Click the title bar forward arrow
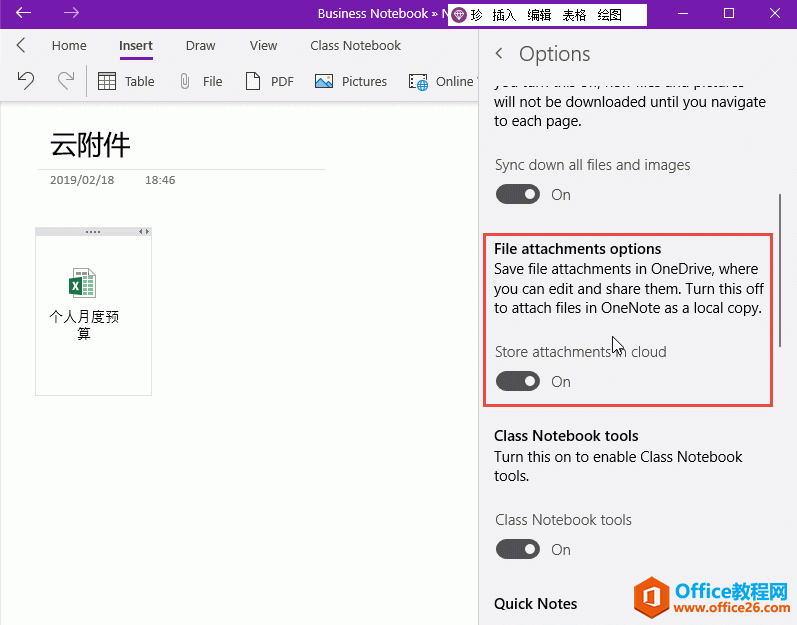 pos(71,13)
